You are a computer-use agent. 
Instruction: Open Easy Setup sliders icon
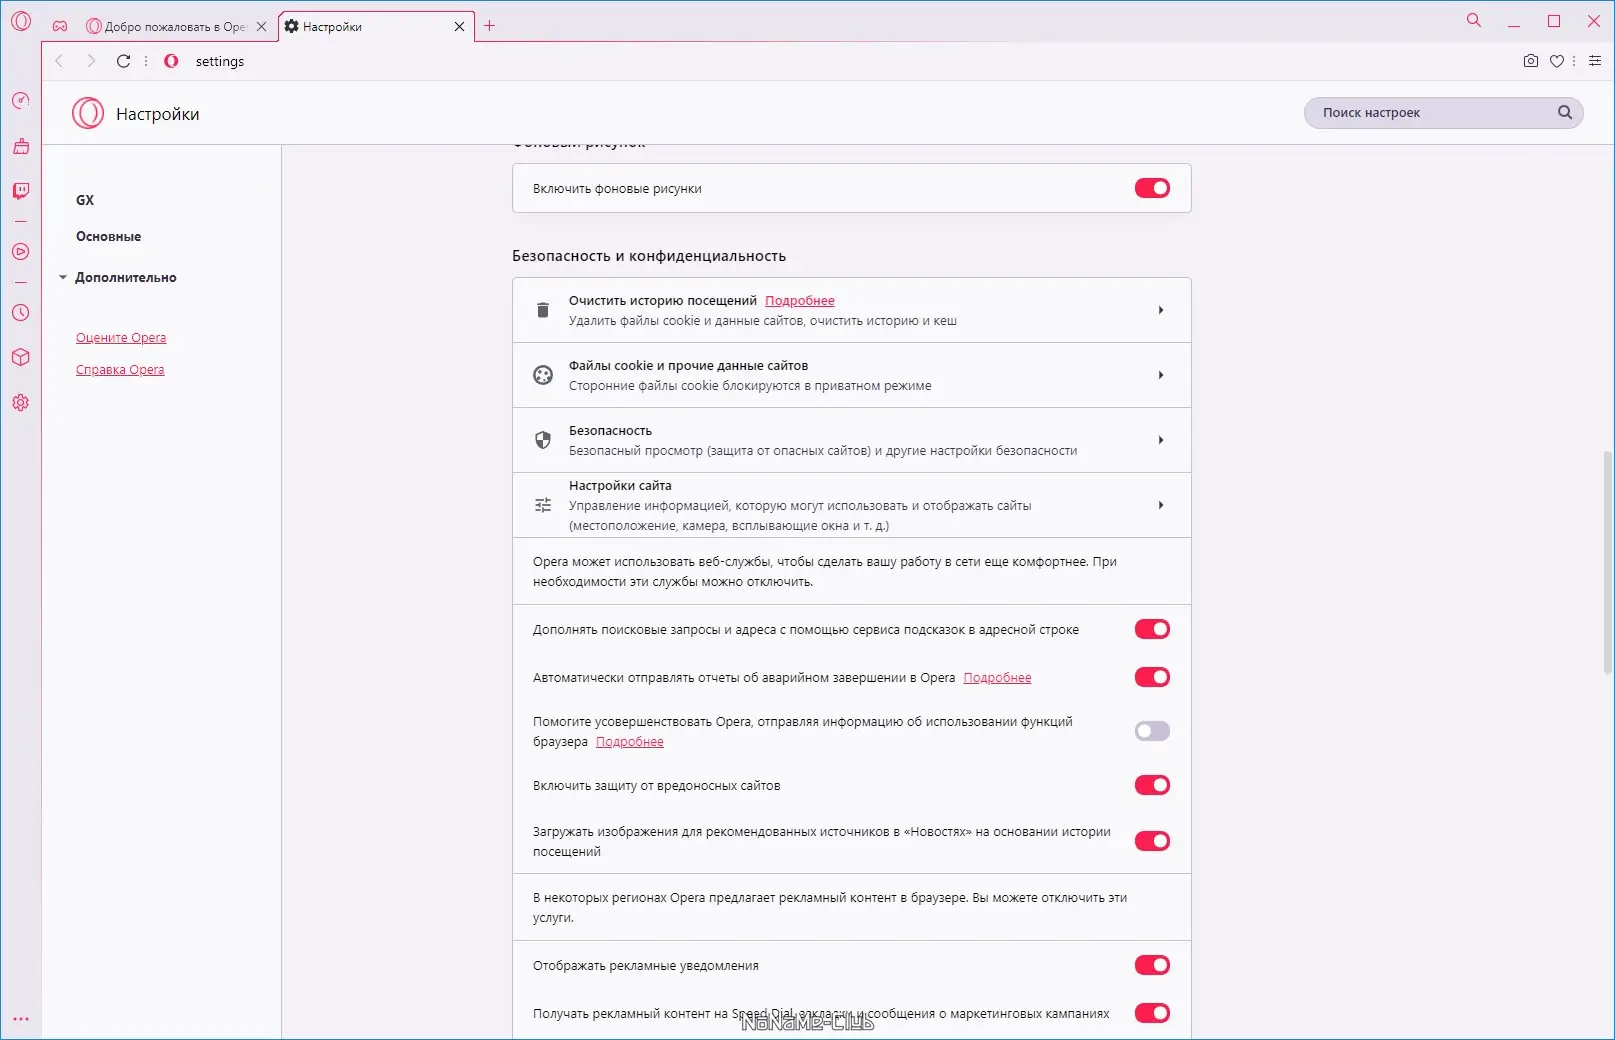point(1595,61)
